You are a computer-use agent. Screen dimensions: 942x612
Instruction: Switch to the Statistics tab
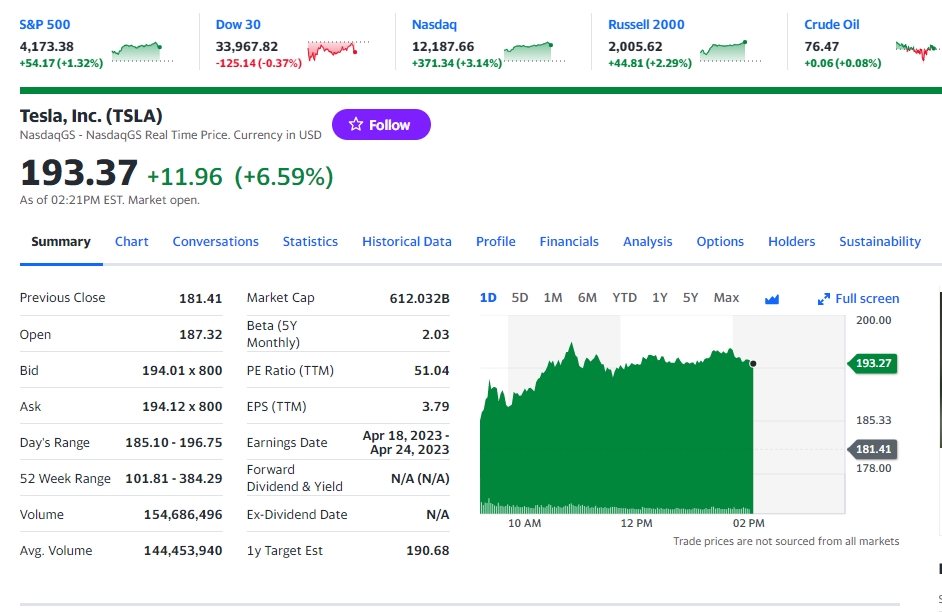[x=310, y=241]
